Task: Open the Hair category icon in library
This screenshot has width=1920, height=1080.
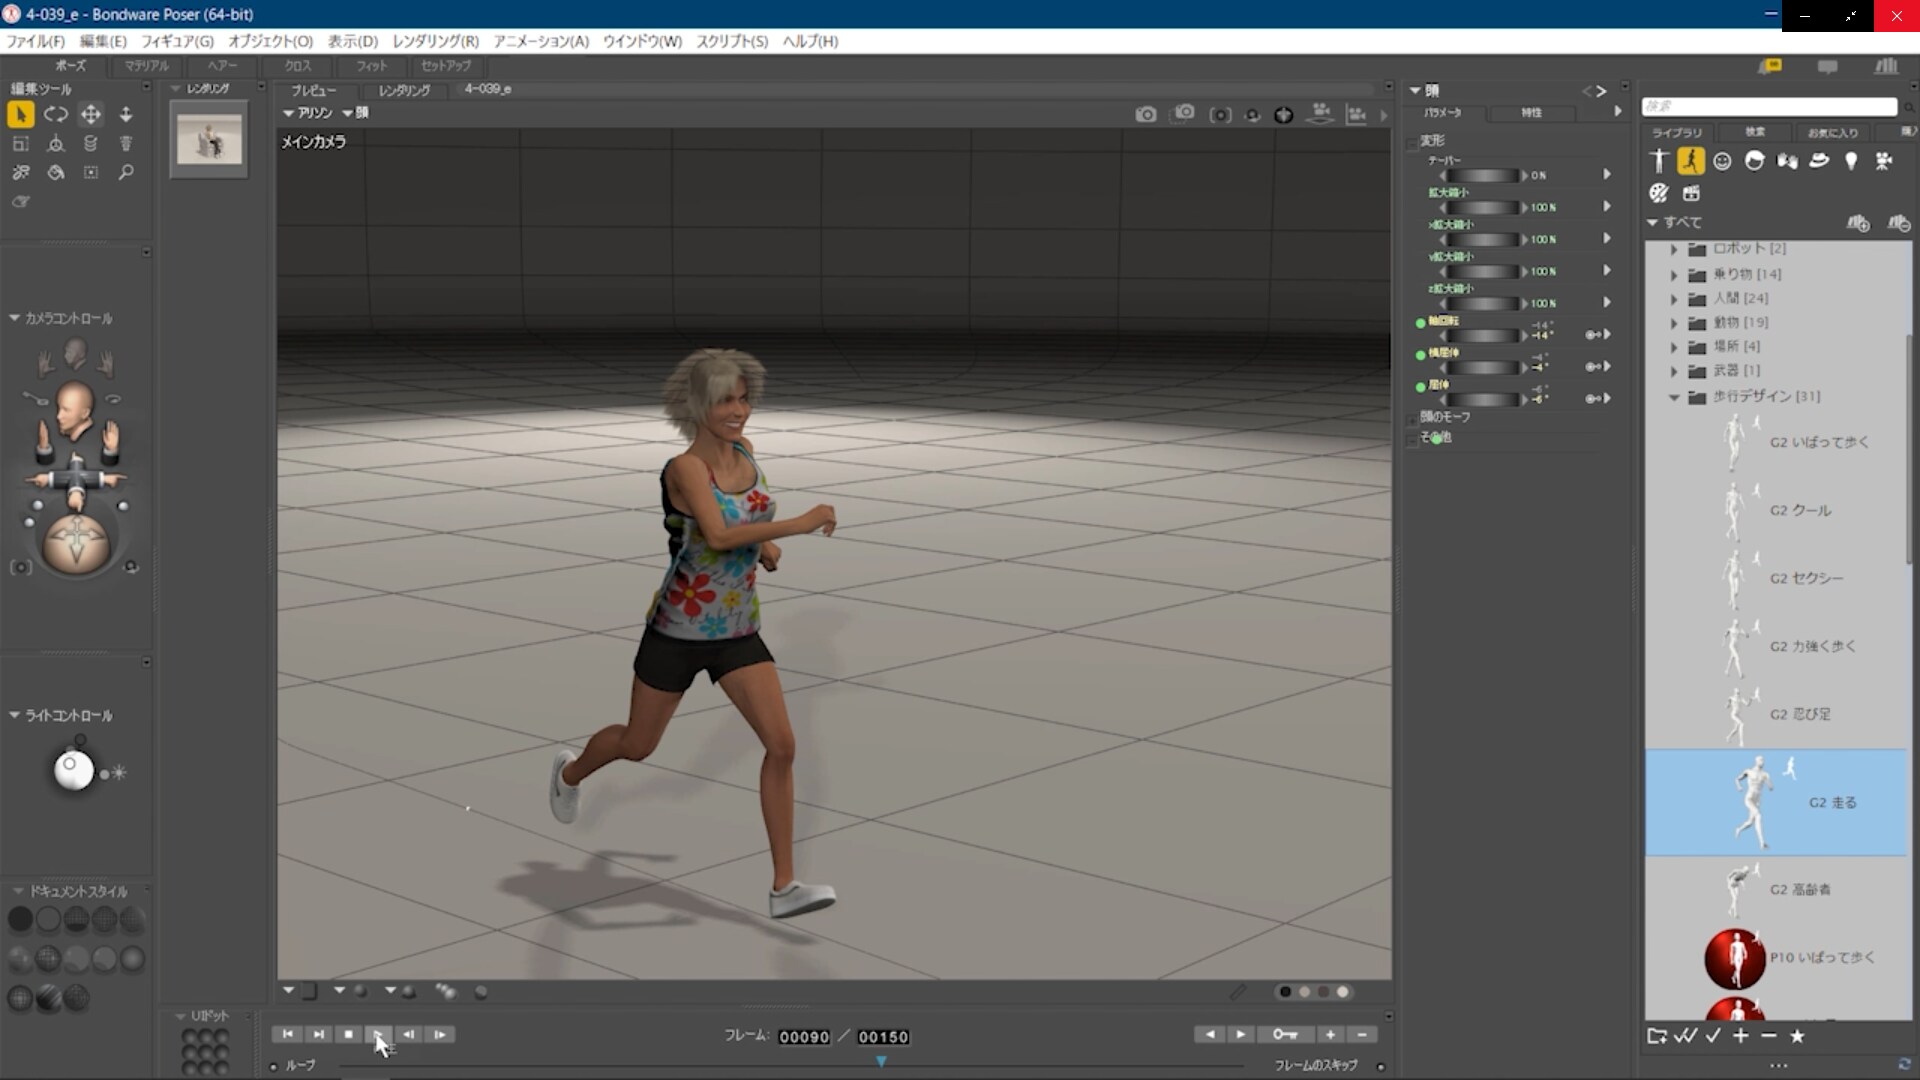Action: tap(1754, 161)
